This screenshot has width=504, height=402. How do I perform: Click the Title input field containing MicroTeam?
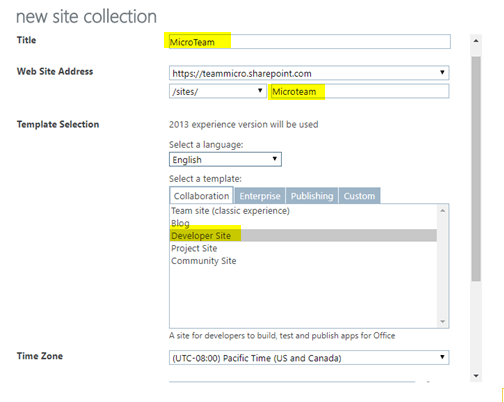[310, 42]
